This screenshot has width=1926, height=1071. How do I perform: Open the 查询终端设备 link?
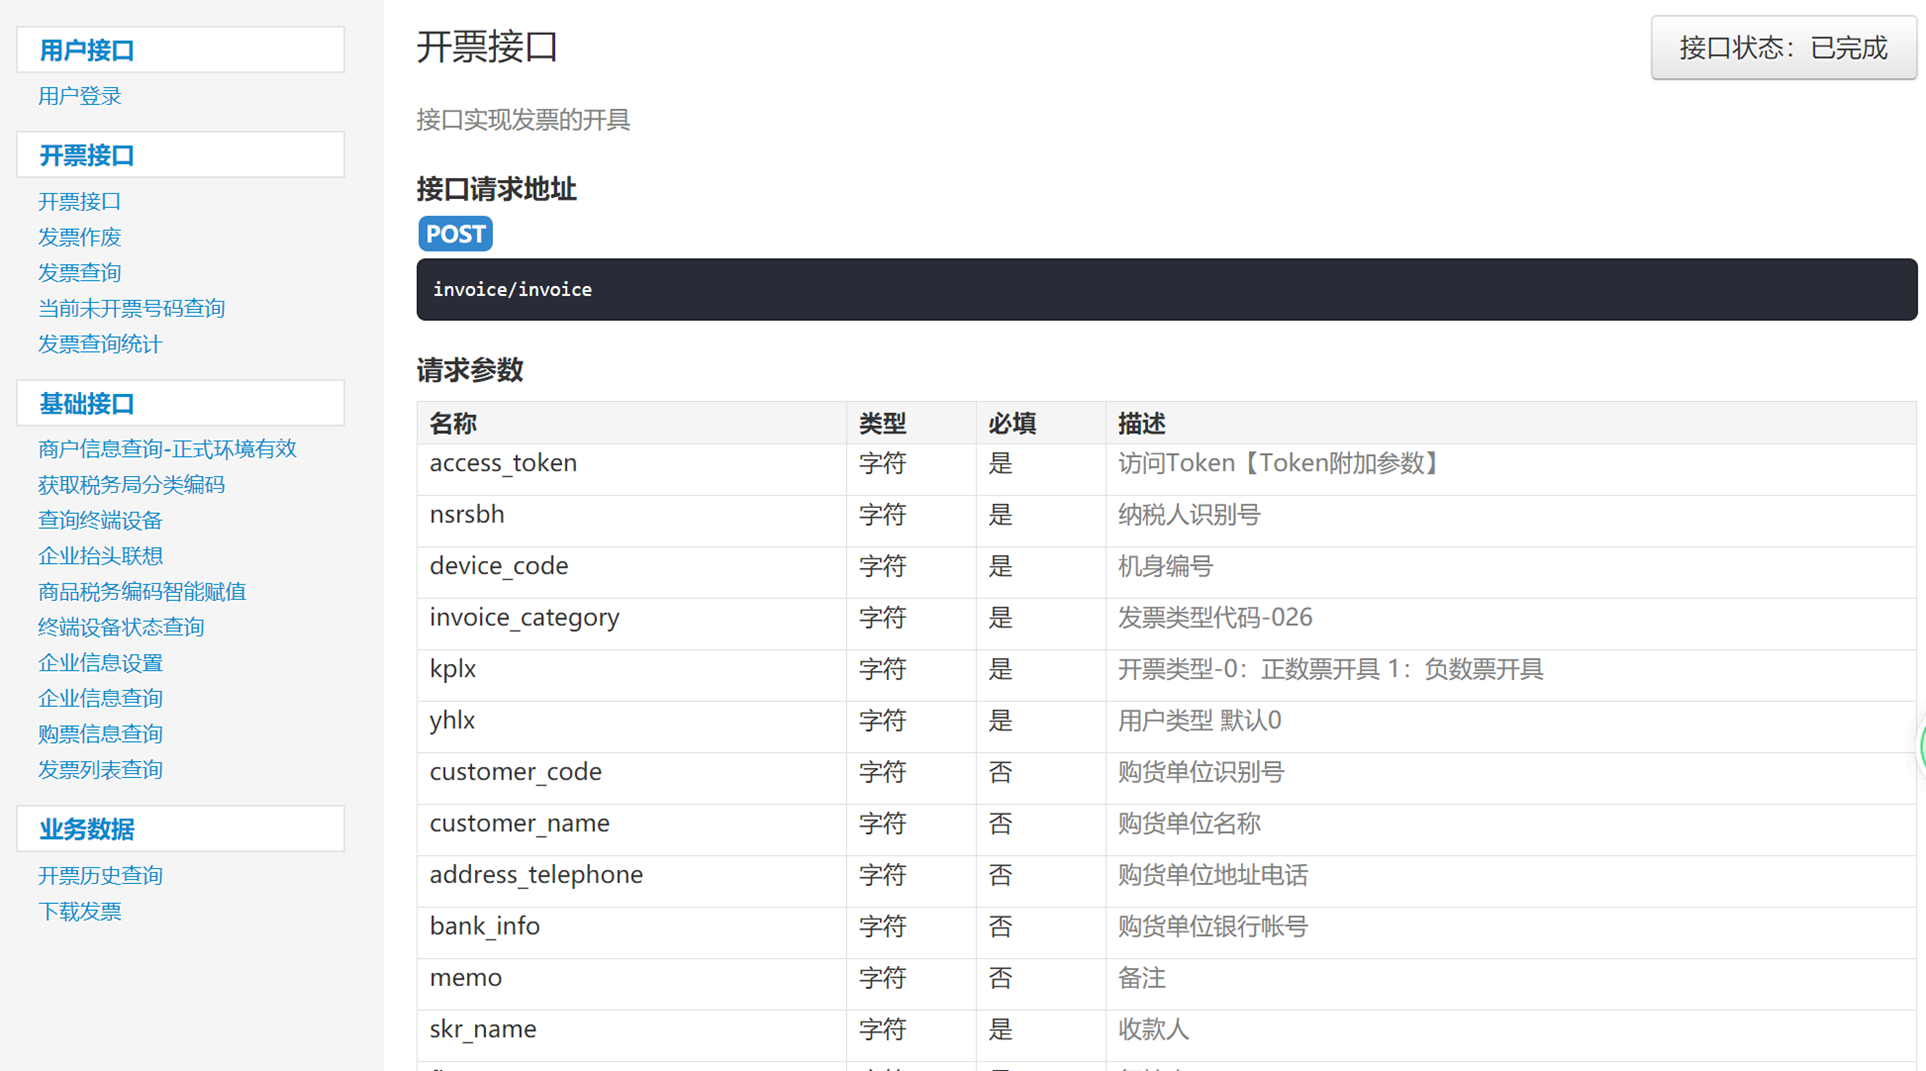coord(100,520)
